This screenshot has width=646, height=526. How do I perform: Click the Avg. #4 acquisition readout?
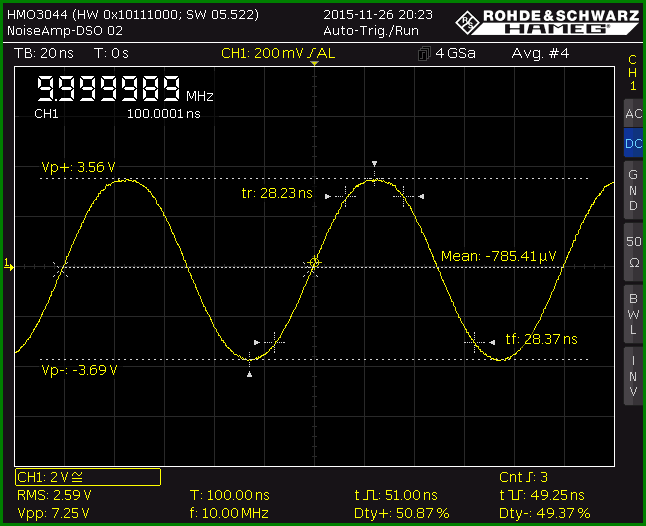[540, 54]
